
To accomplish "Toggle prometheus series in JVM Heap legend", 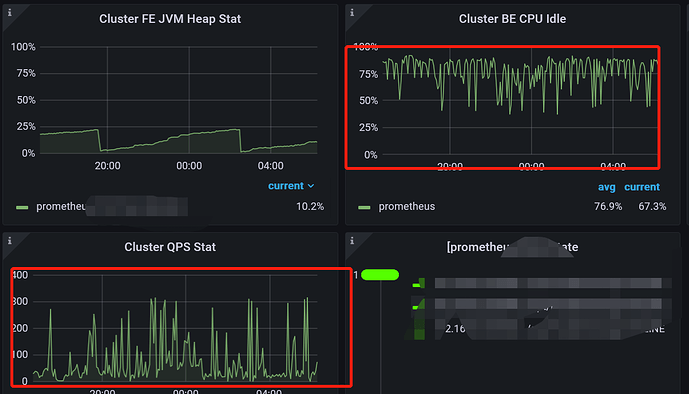I will [61, 206].
